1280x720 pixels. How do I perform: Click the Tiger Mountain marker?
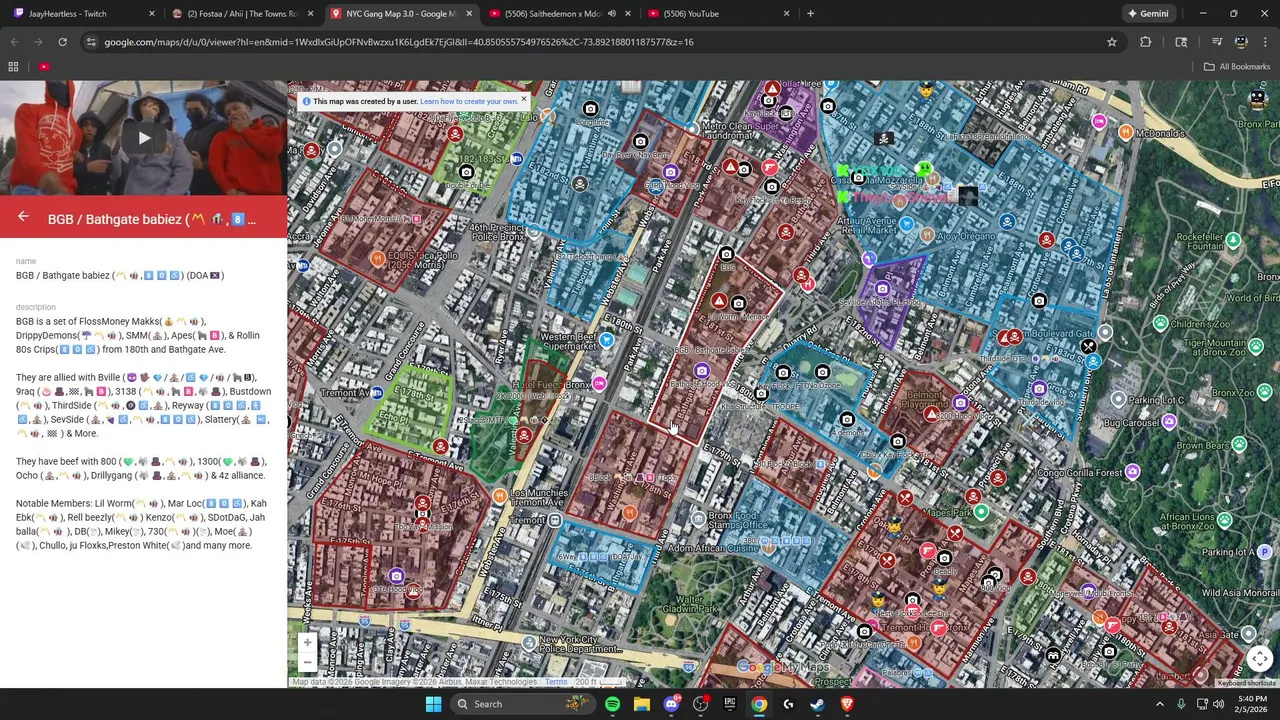pos(1255,344)
